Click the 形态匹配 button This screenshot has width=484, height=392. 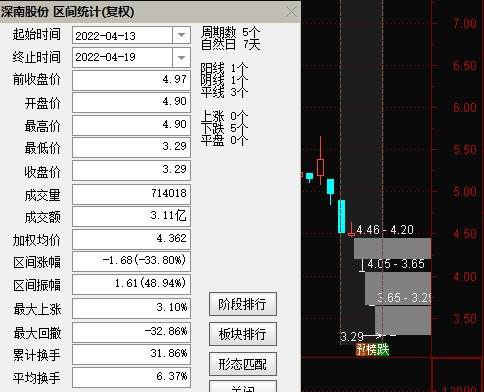243,364
